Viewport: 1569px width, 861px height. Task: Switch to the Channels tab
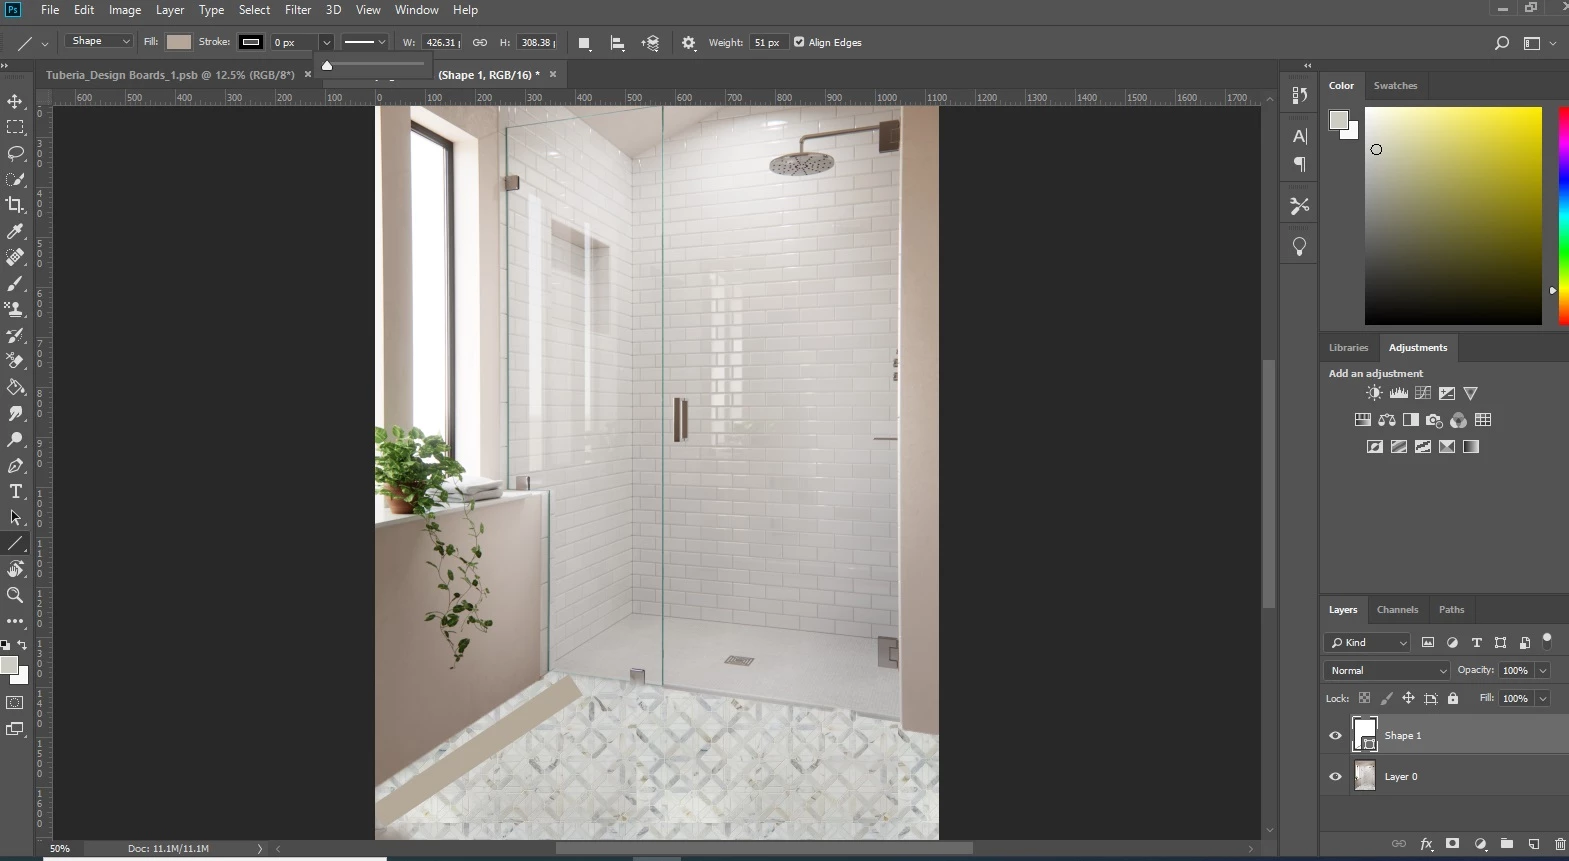[x=1397, y=609]
